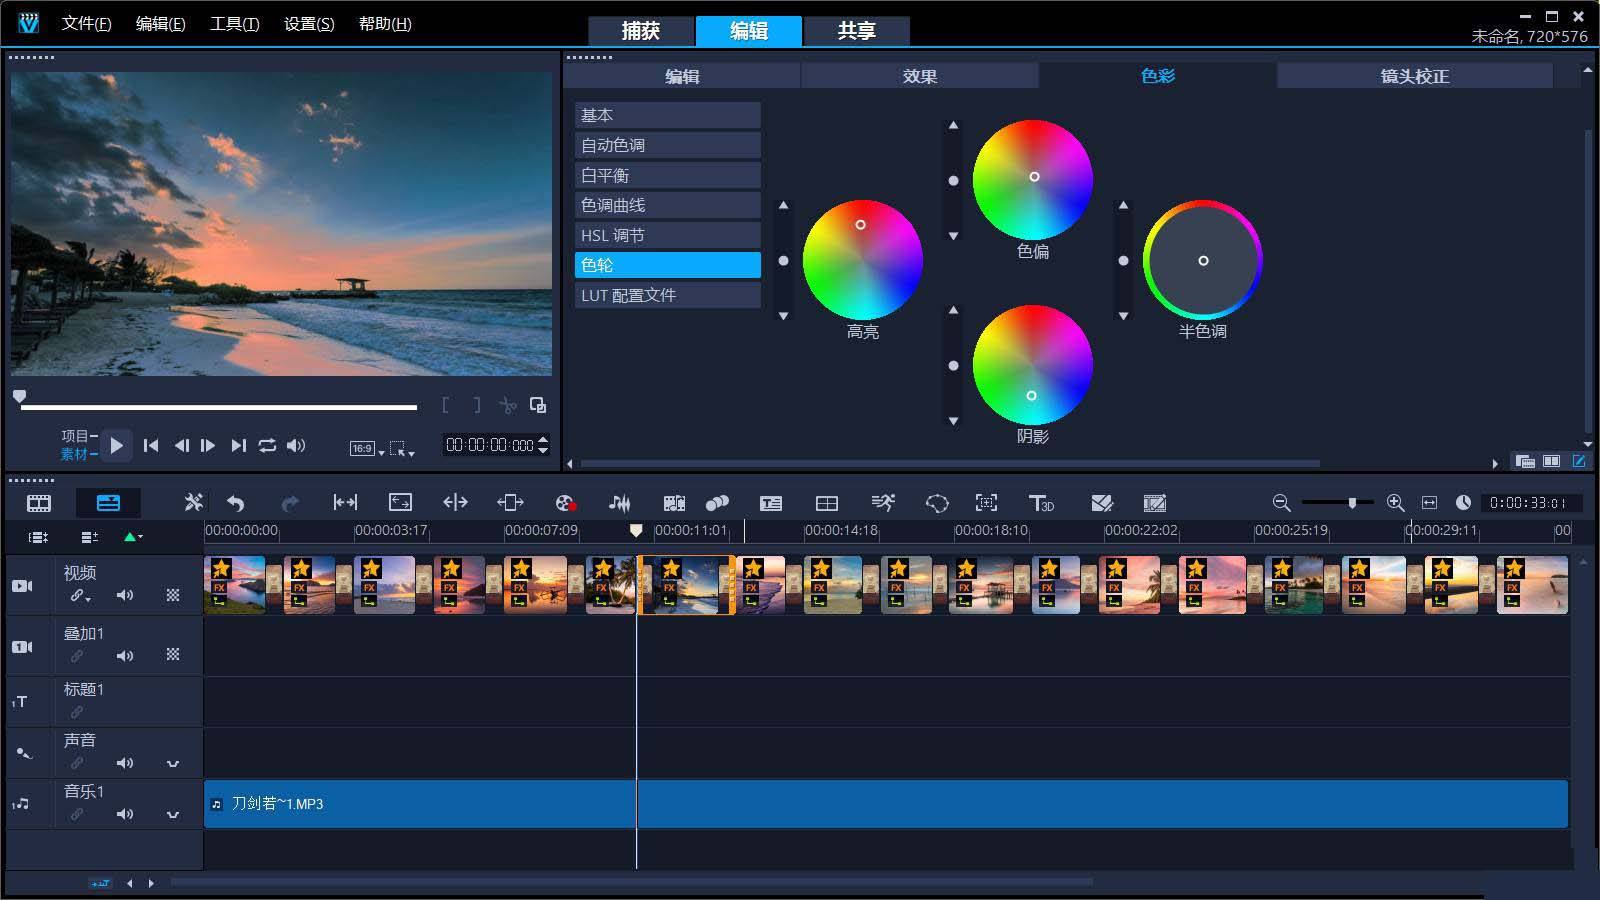Screen dimensions: 1600x900
Task: Expand the 音乐1 track chevron
Action: coord(173,814)
